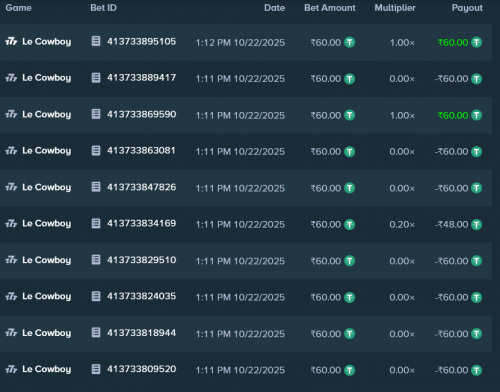Click slot icon beside Le Cowboy, bet 413733829510

point(11,260)
